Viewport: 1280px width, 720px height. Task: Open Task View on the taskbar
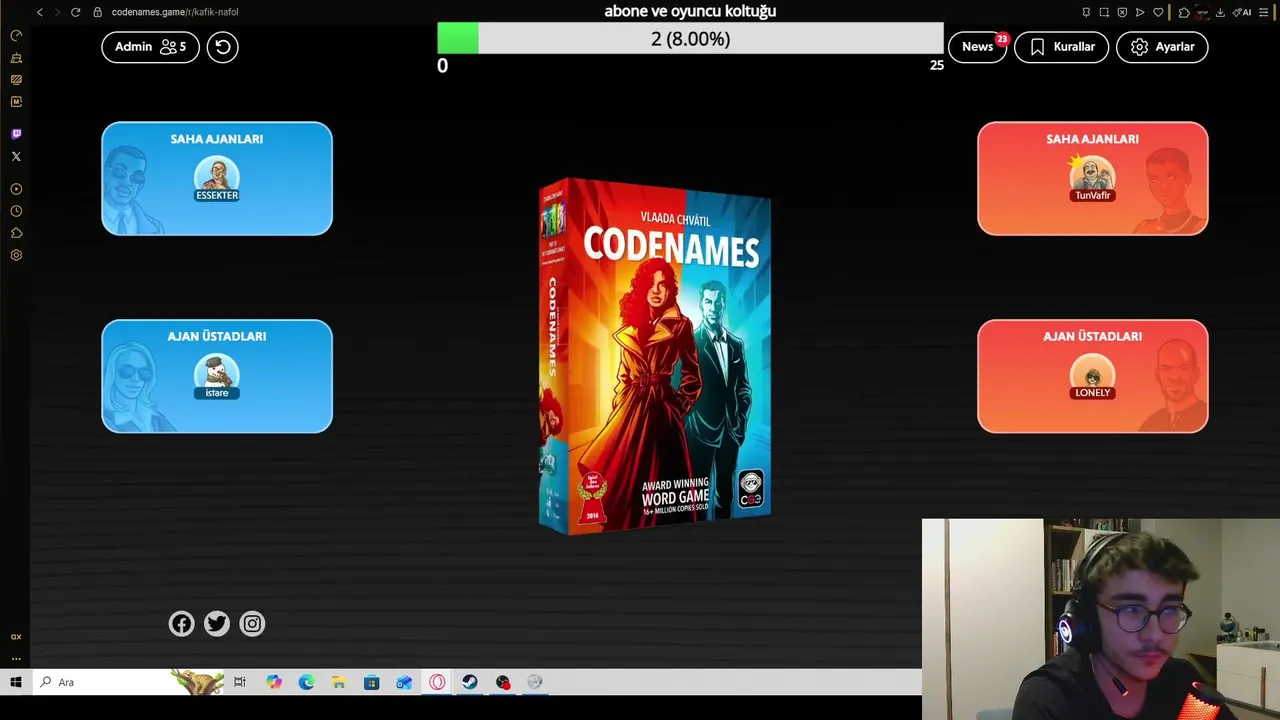(240, 682)
